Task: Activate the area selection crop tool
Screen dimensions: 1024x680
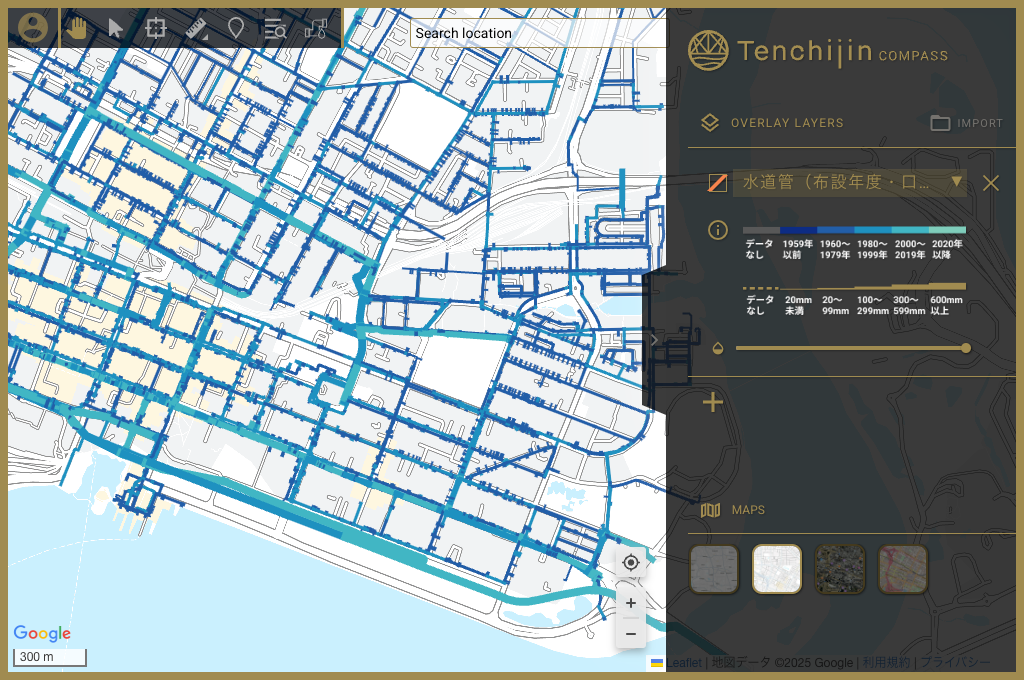Action: 156,28
